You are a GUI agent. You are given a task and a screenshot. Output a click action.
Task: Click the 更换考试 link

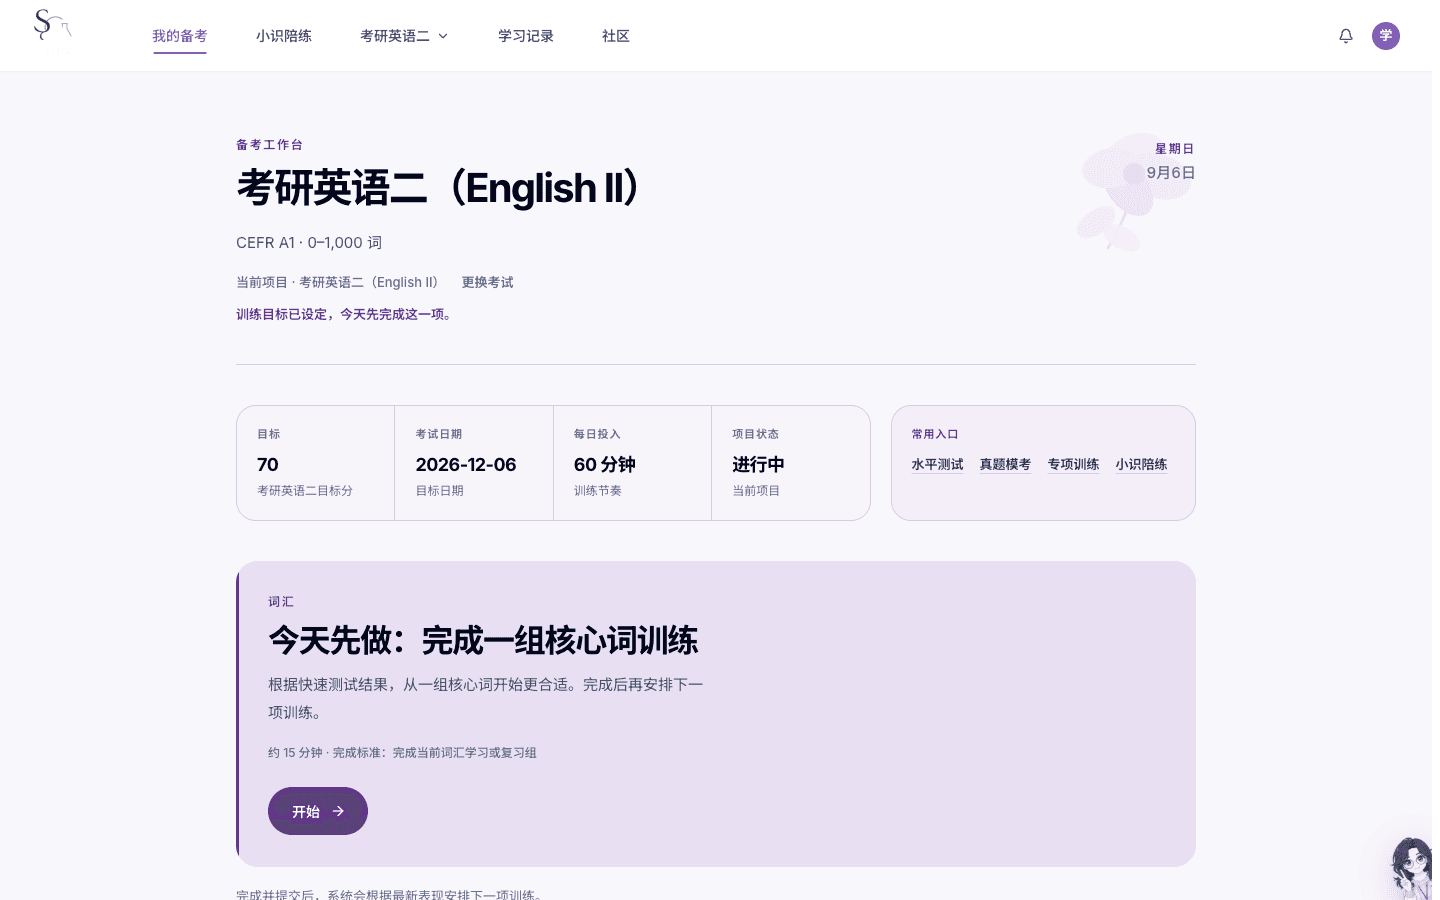(487, 282)
